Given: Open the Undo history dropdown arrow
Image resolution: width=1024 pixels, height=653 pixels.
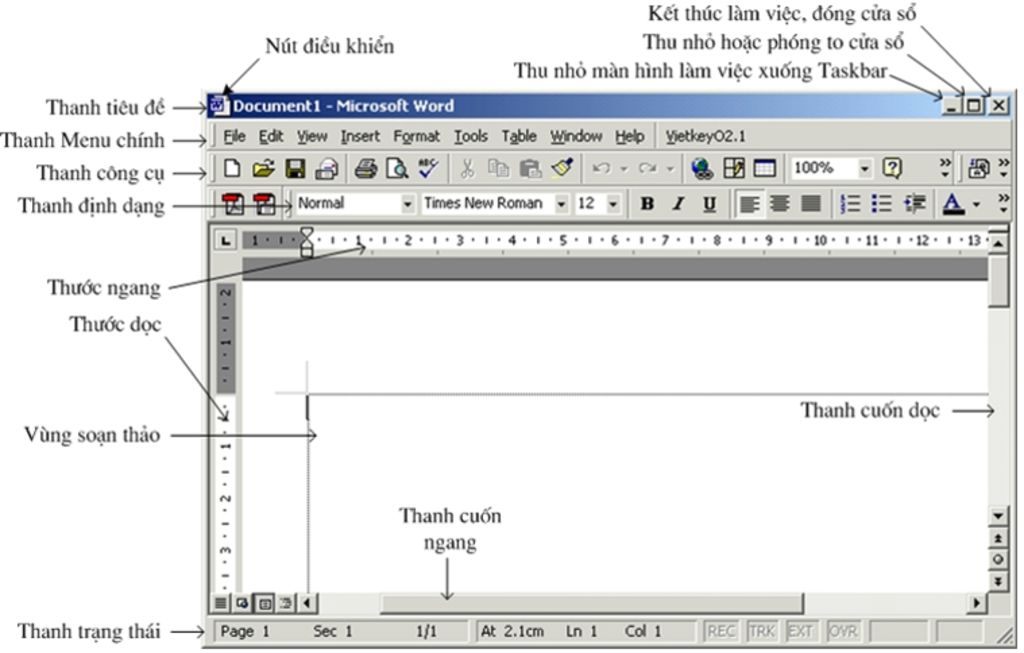Looking at the screenshot, I should [x=624, y=169].
